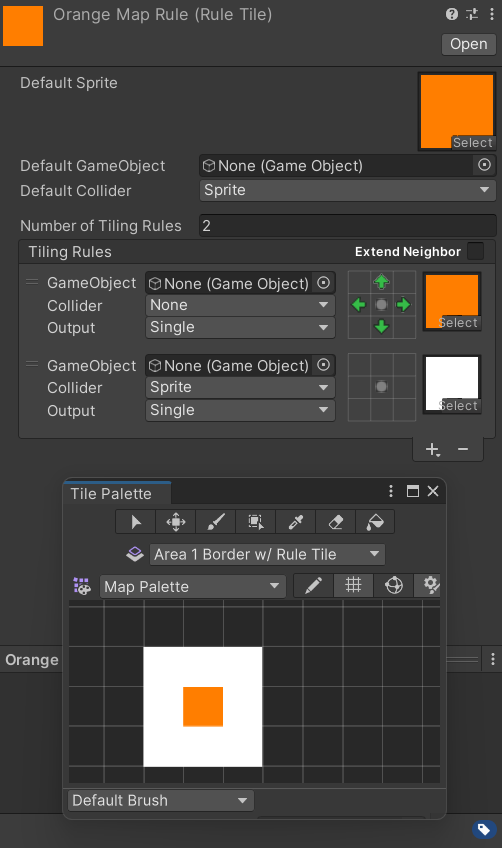The image size is (502, 848).
Task: Select the Box Fill rectangle tool
Action: click(x=256, y=522)
